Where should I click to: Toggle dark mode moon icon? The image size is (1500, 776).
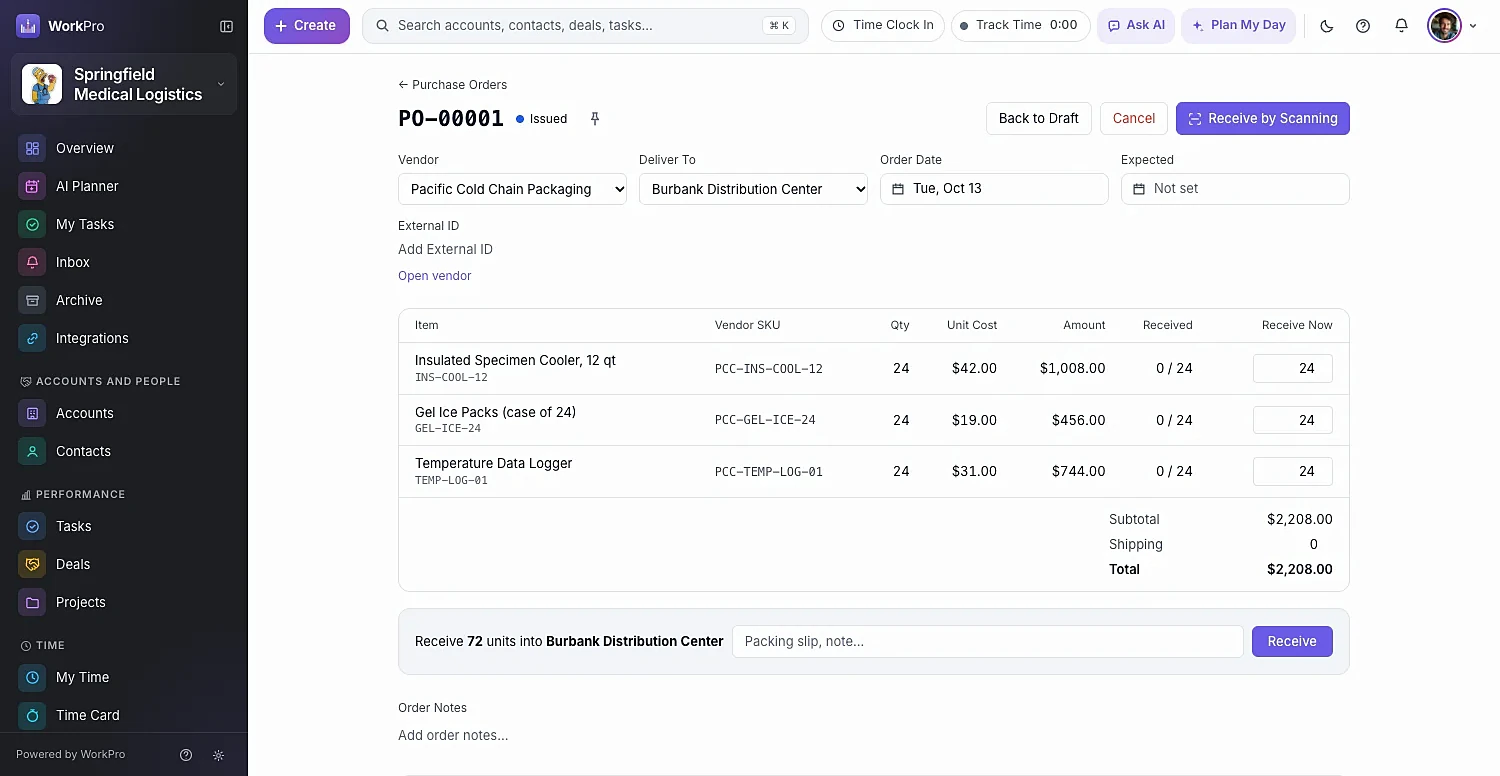(x=1327, y=26)
